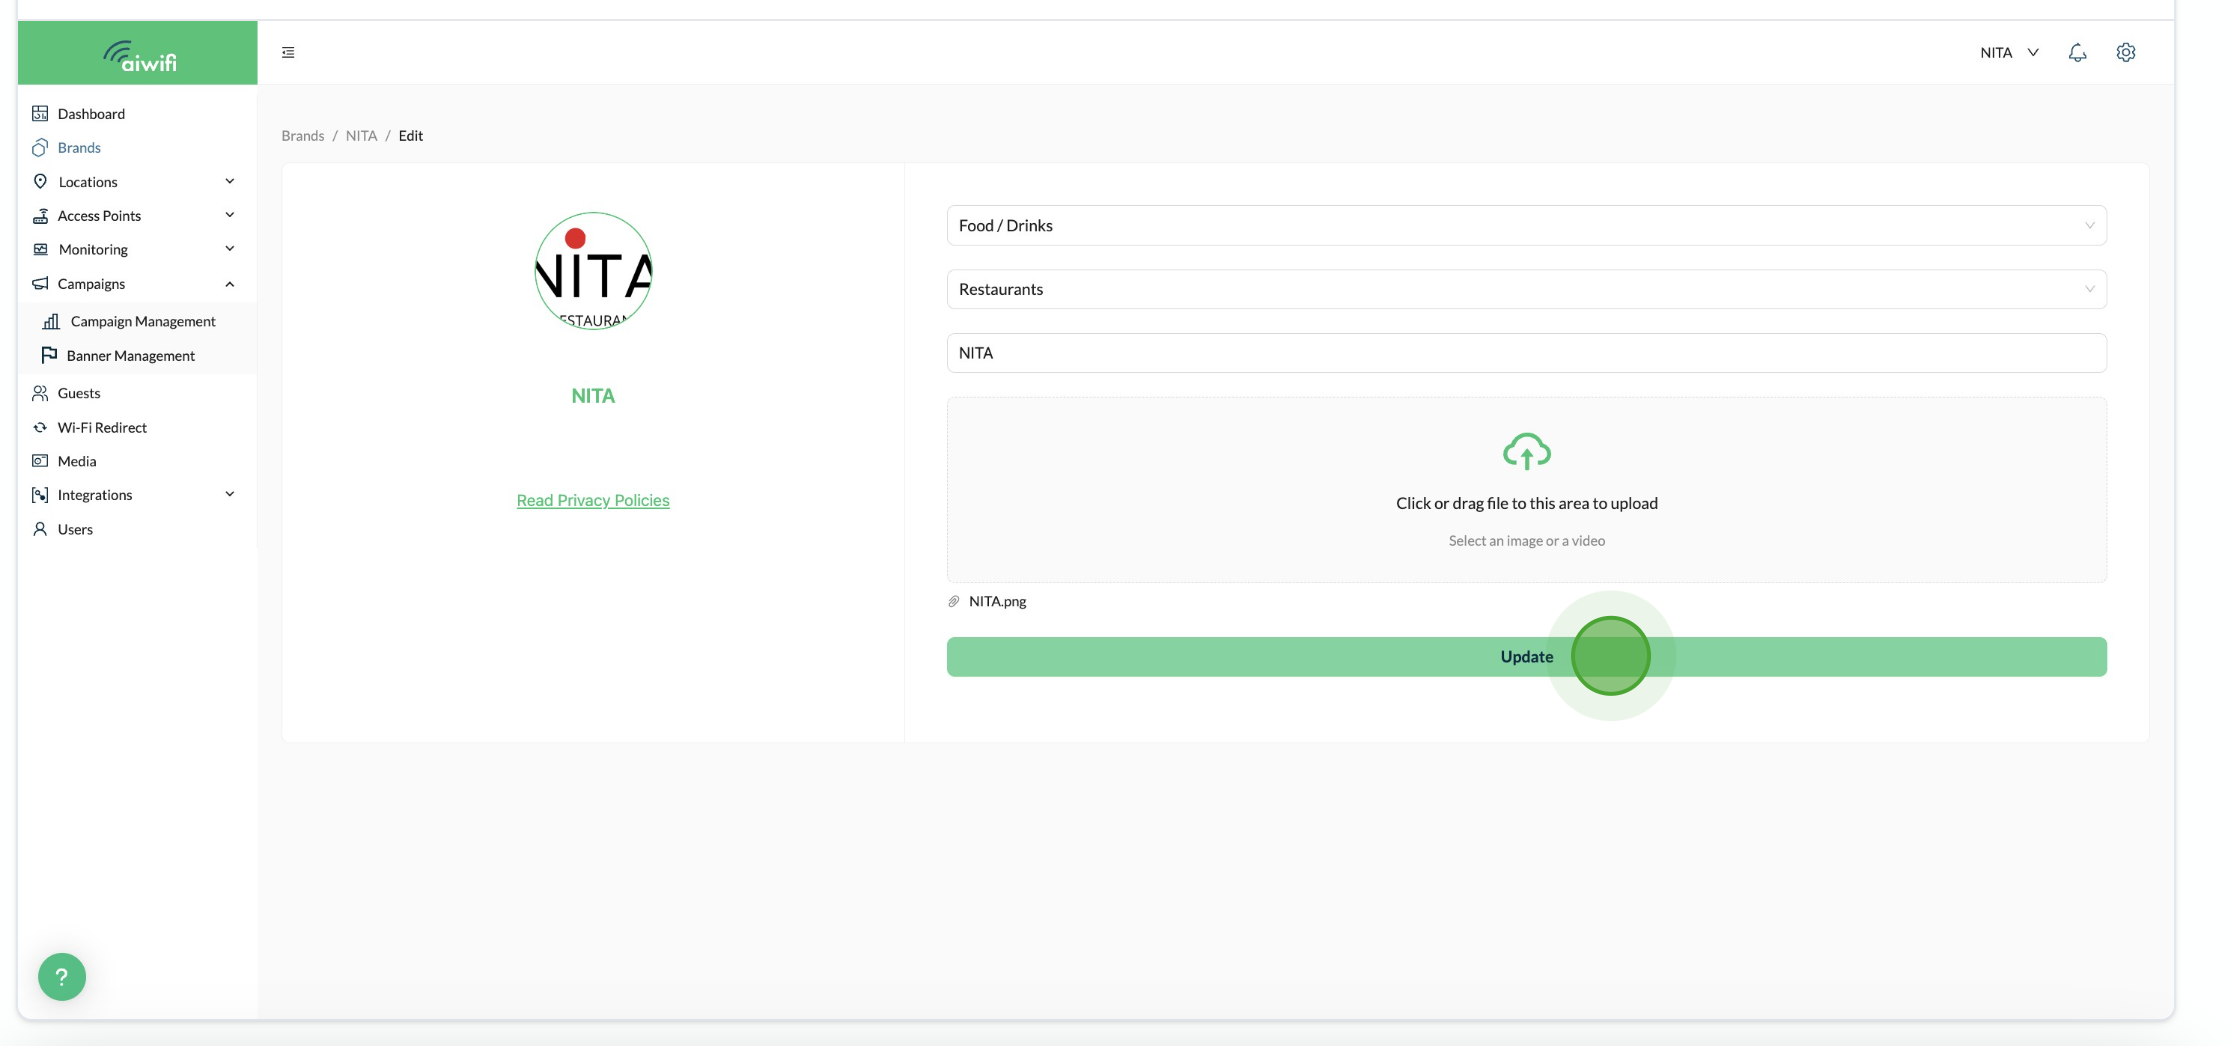This screenshot has height=1046, width=2232.
Task: Open Banner Management page
Action: 131,355
